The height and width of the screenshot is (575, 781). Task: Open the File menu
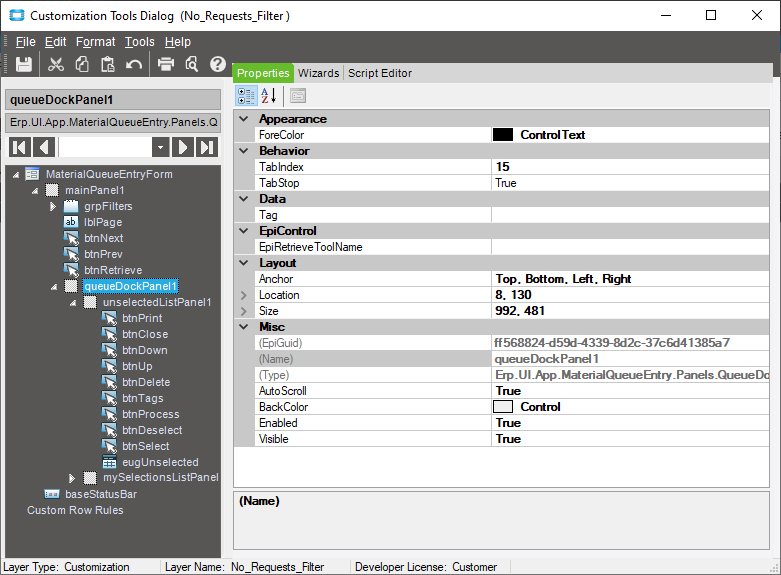click(25, 42)
